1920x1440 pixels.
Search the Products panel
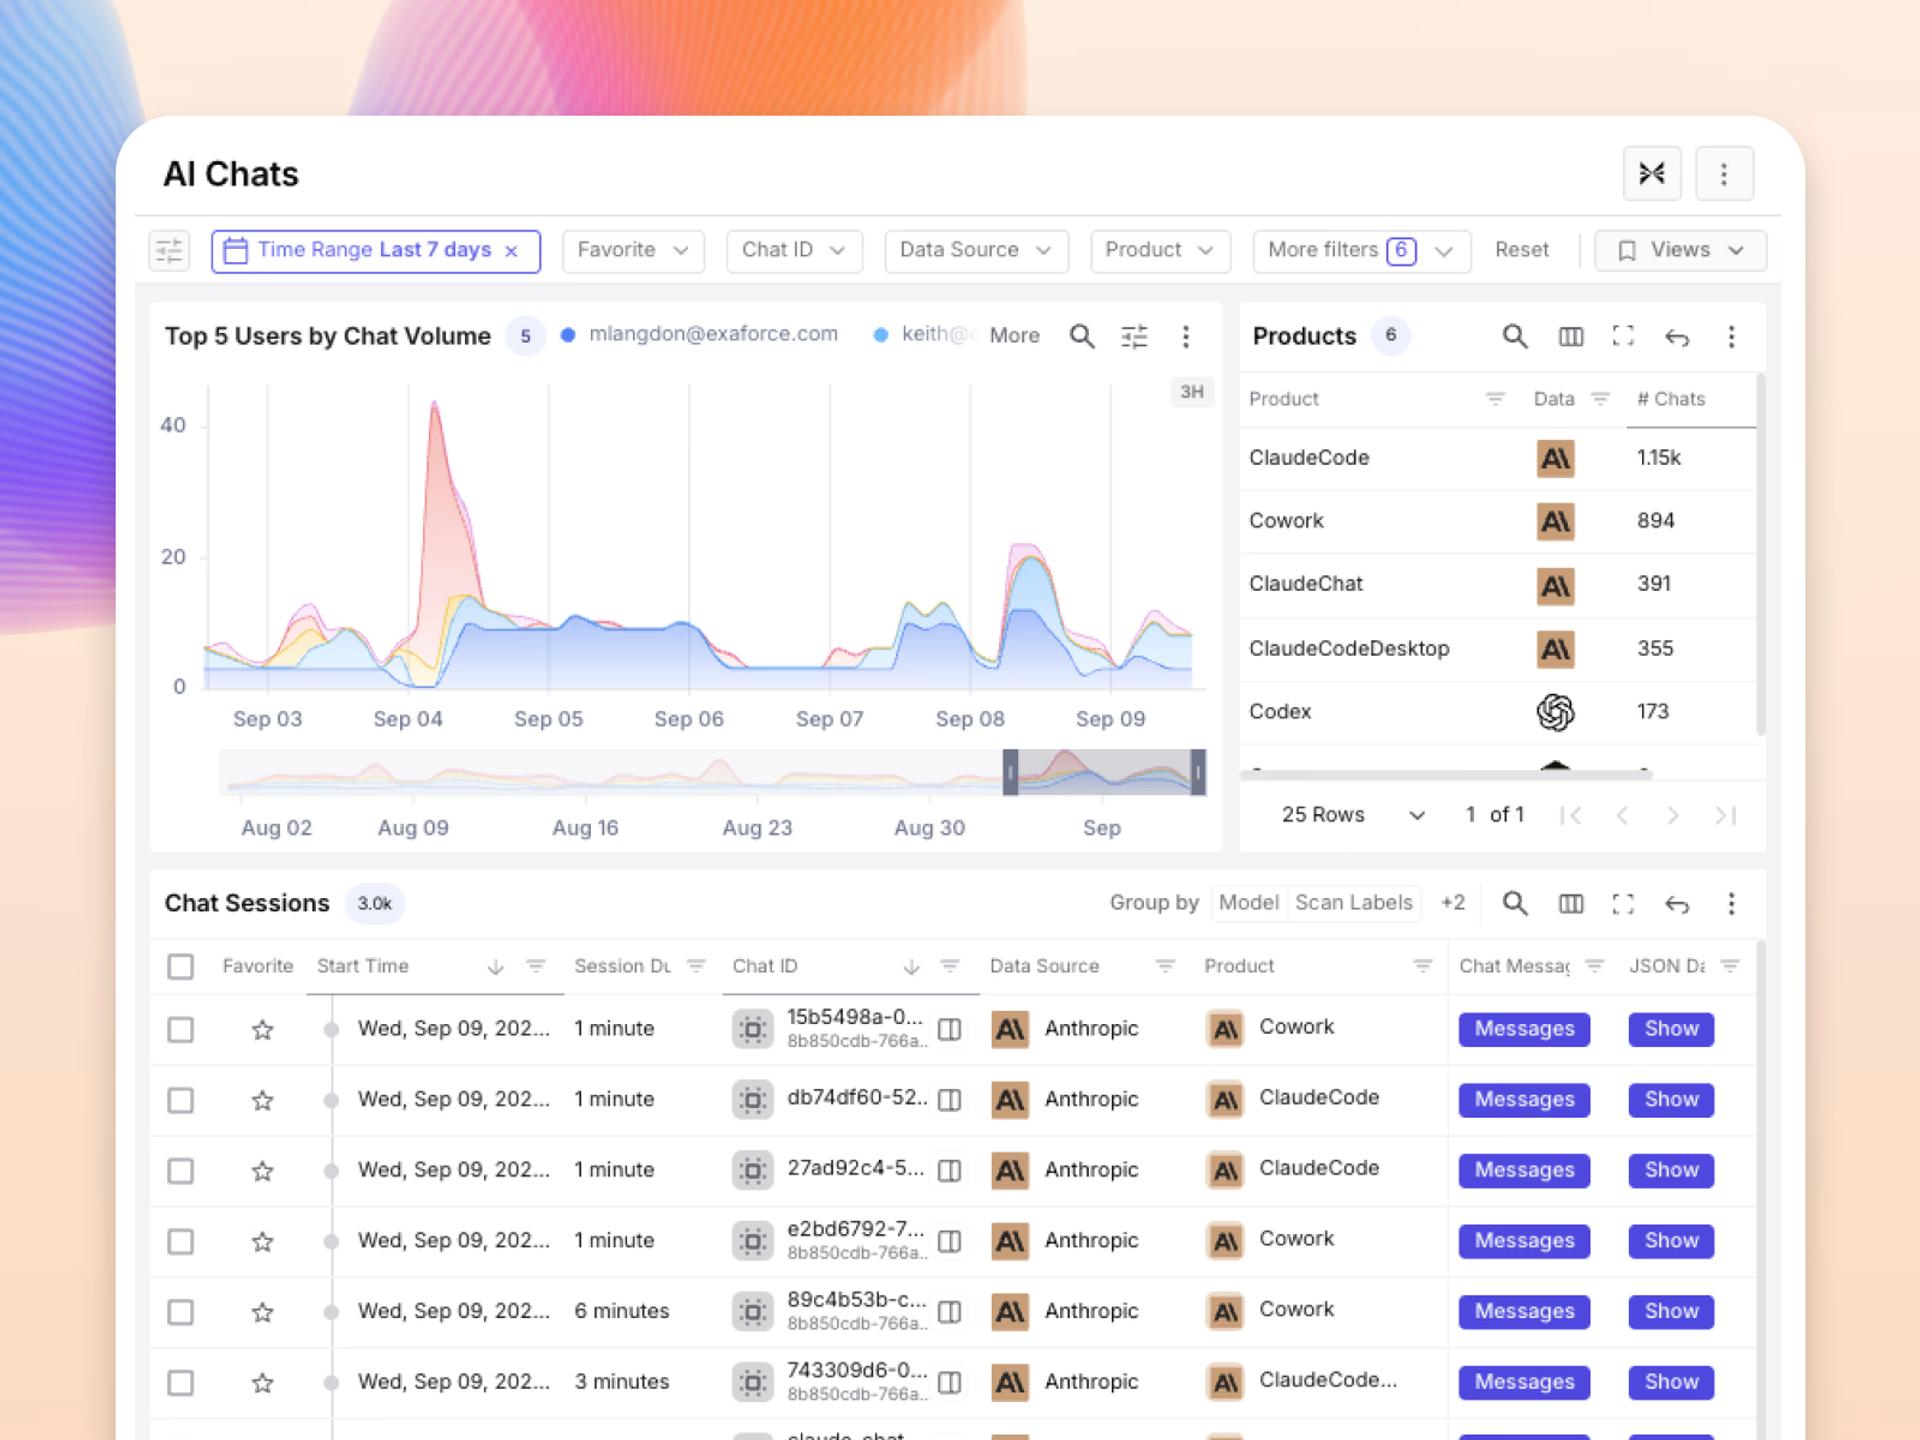point(1515,336)
